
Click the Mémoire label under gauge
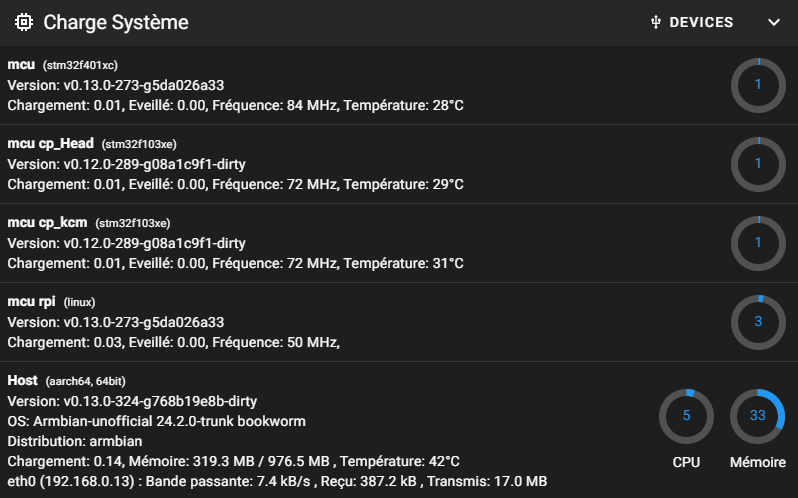[x=758, y=462]
